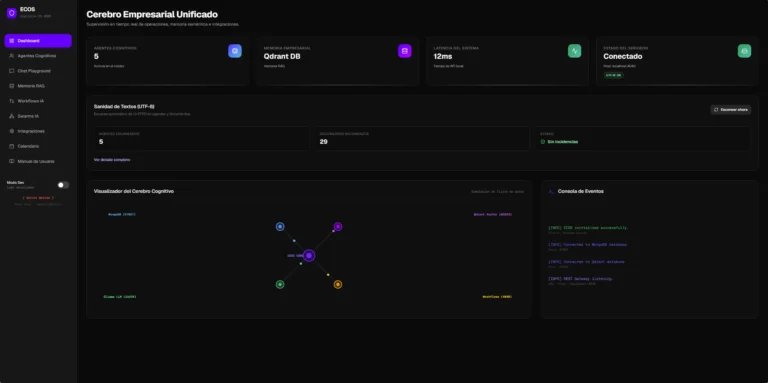Image resolution: width=768 pixels, height=383 pixels.
Task: Open the Integraciones section icon
Action: (12, 131)
